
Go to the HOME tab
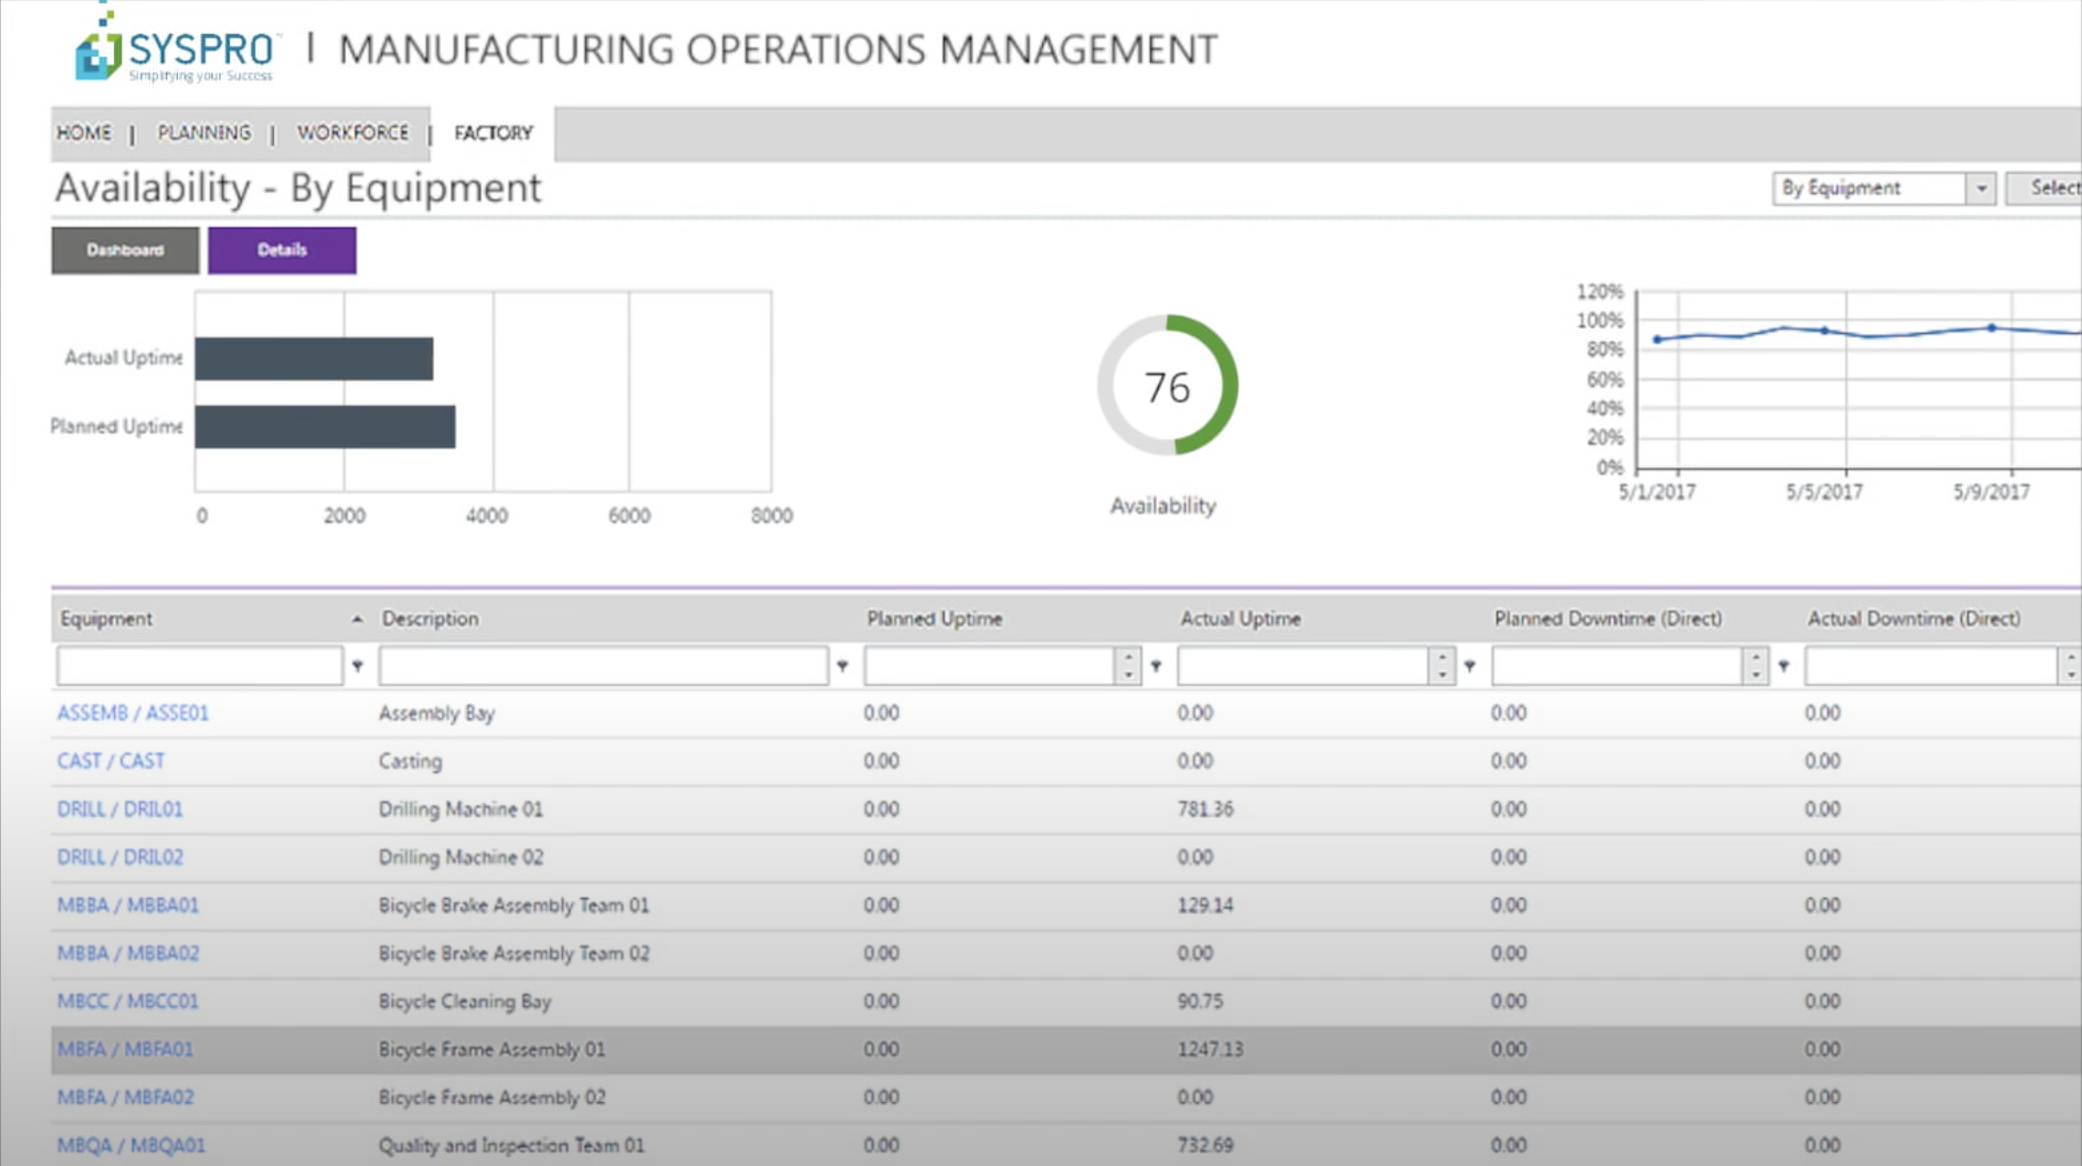pos(84,132)
